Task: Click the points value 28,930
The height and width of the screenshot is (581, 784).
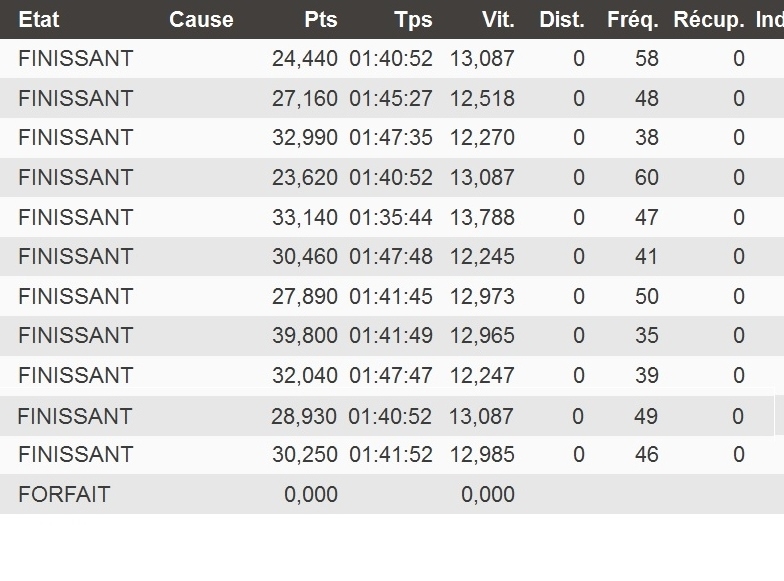Action: coord(304,415)
